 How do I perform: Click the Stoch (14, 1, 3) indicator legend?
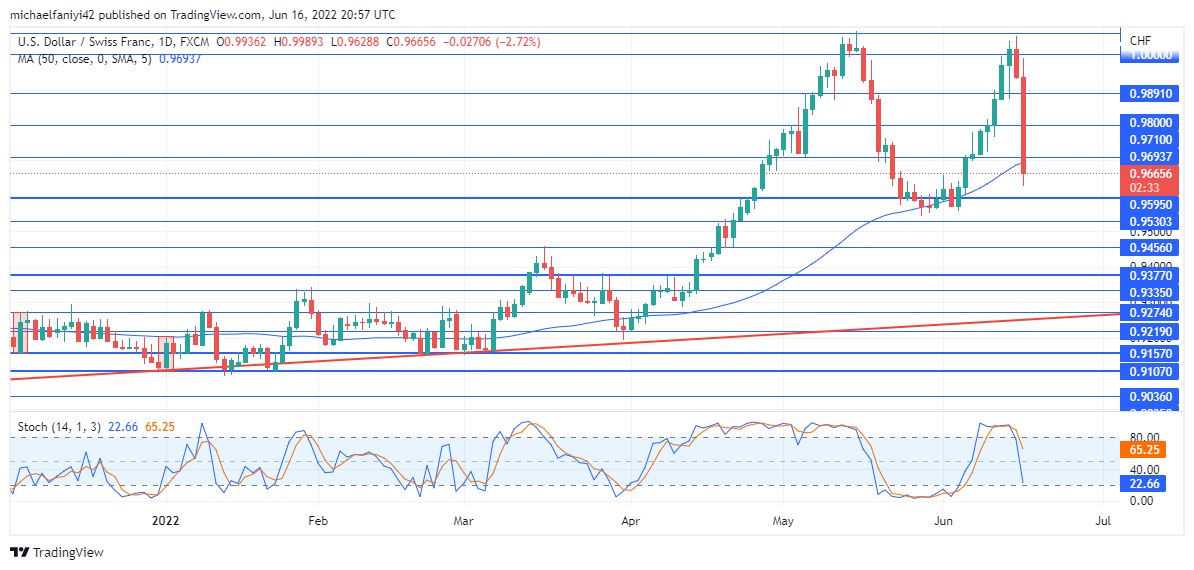pyautogui.click(x=59, y=427)
